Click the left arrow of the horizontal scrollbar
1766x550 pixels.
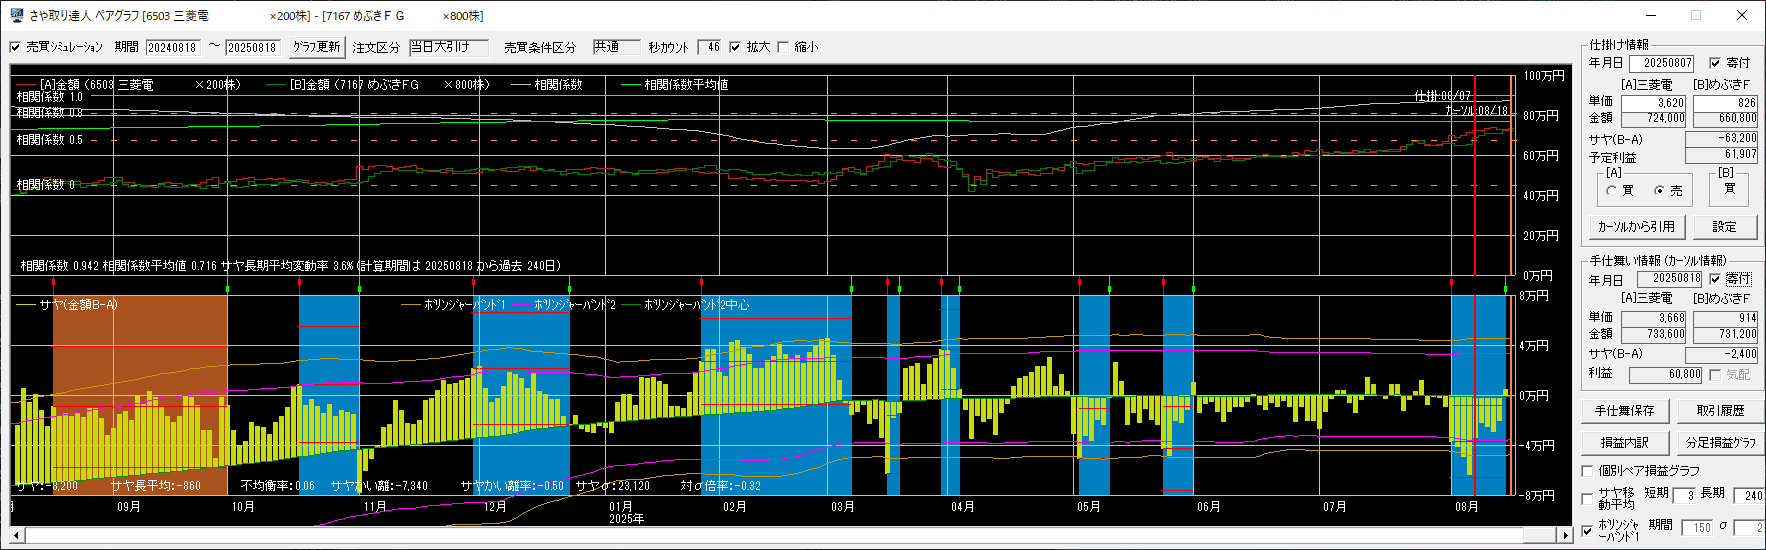[x=17, y=535]
